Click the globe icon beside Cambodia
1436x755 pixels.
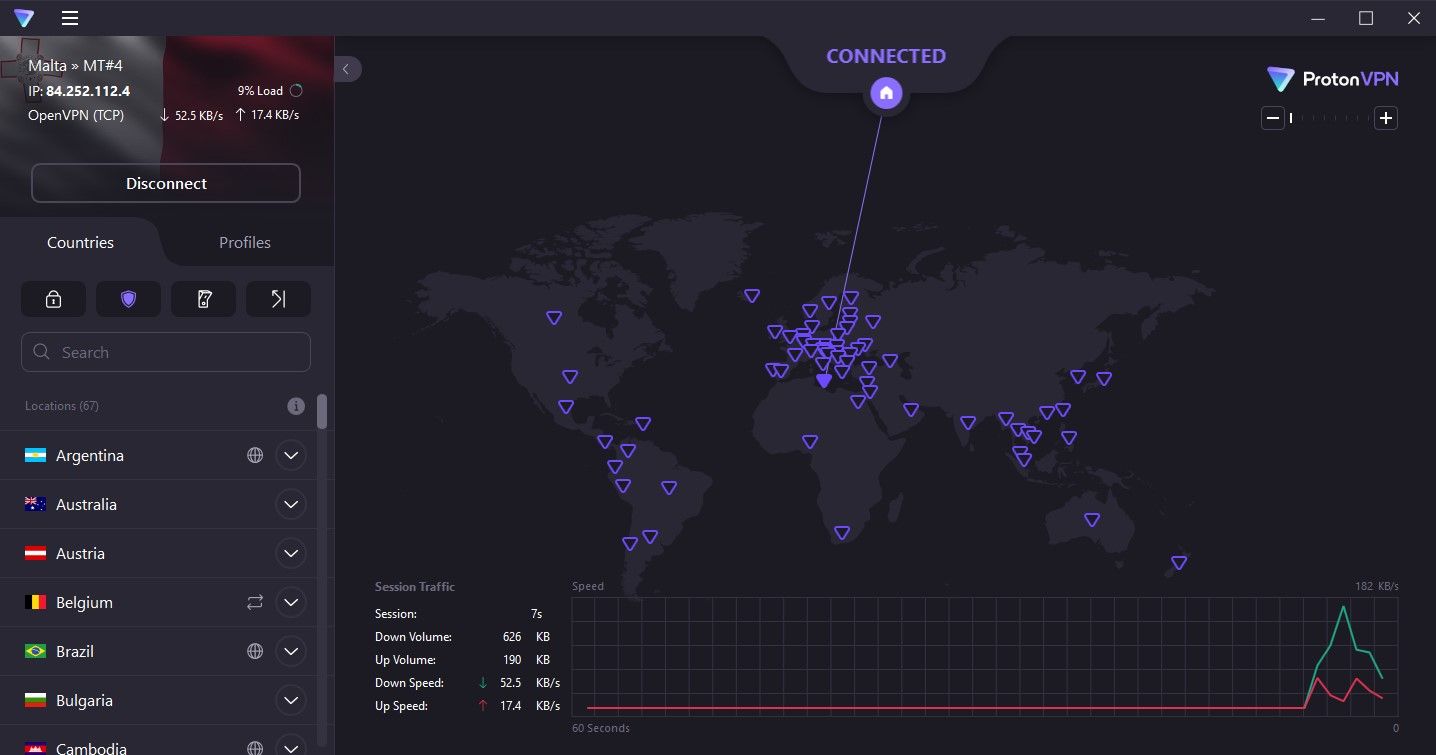point(254,746)
